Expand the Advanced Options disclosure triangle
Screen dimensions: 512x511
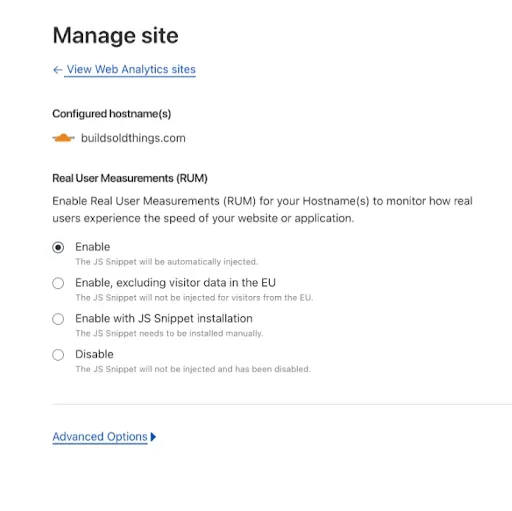153,437
